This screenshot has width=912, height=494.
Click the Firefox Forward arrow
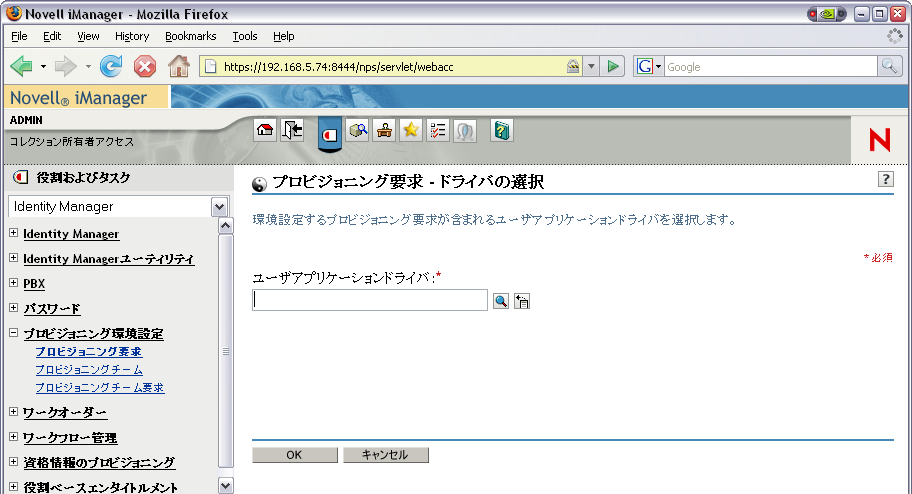[x=65, y=66]
